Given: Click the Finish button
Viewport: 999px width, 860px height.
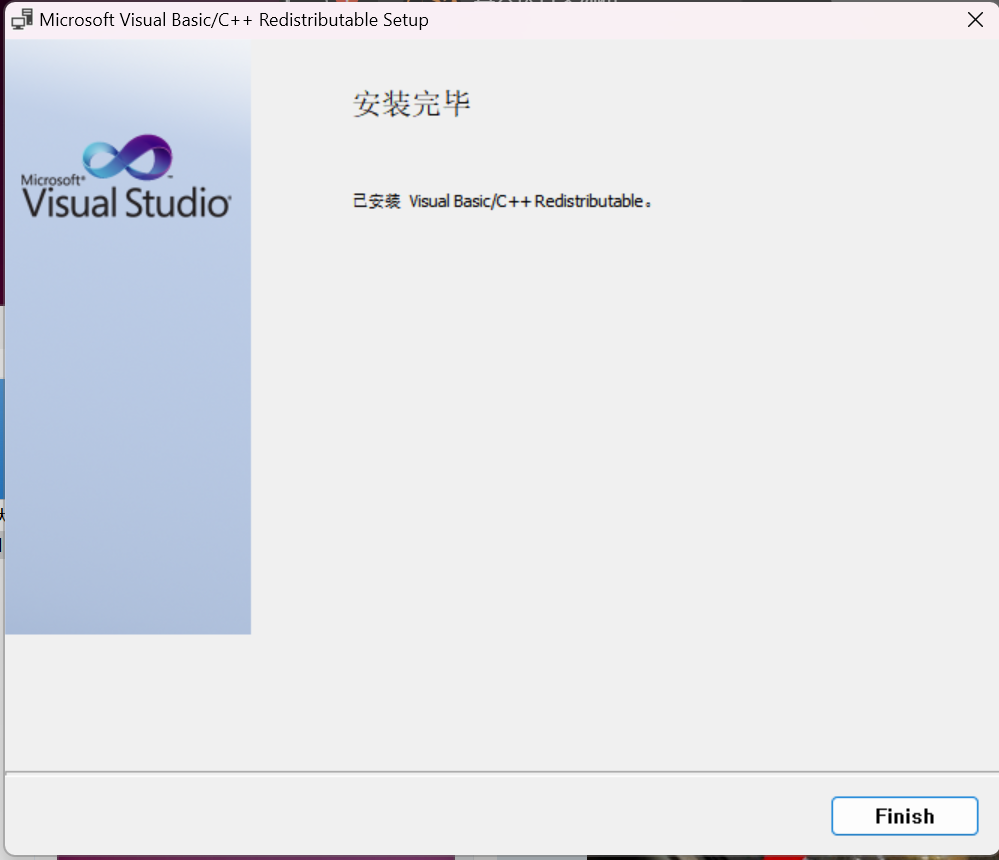Looking at the screenshot, I should [904, 816].
